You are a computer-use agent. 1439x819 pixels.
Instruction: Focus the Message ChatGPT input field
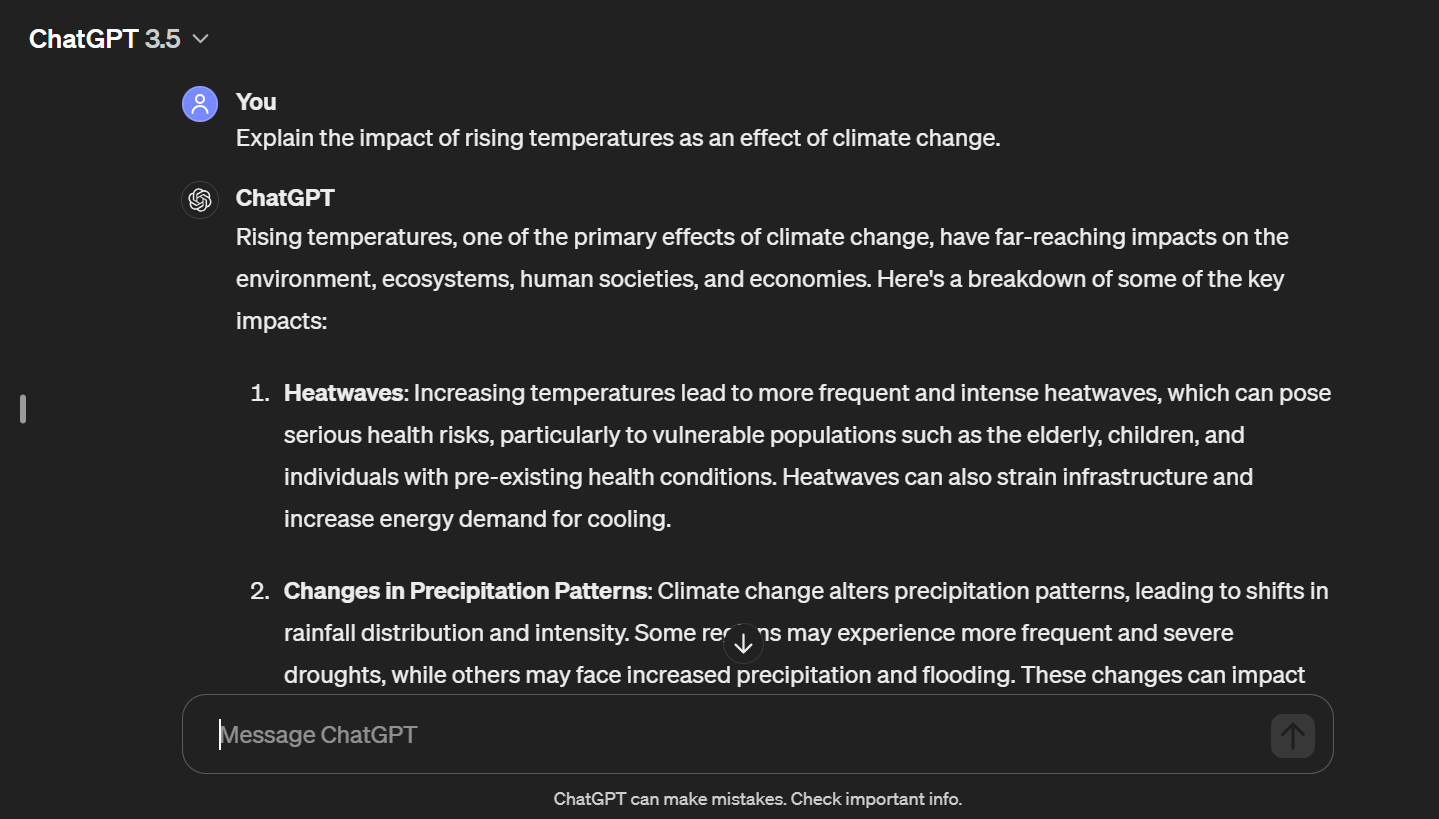click(739, 735)
